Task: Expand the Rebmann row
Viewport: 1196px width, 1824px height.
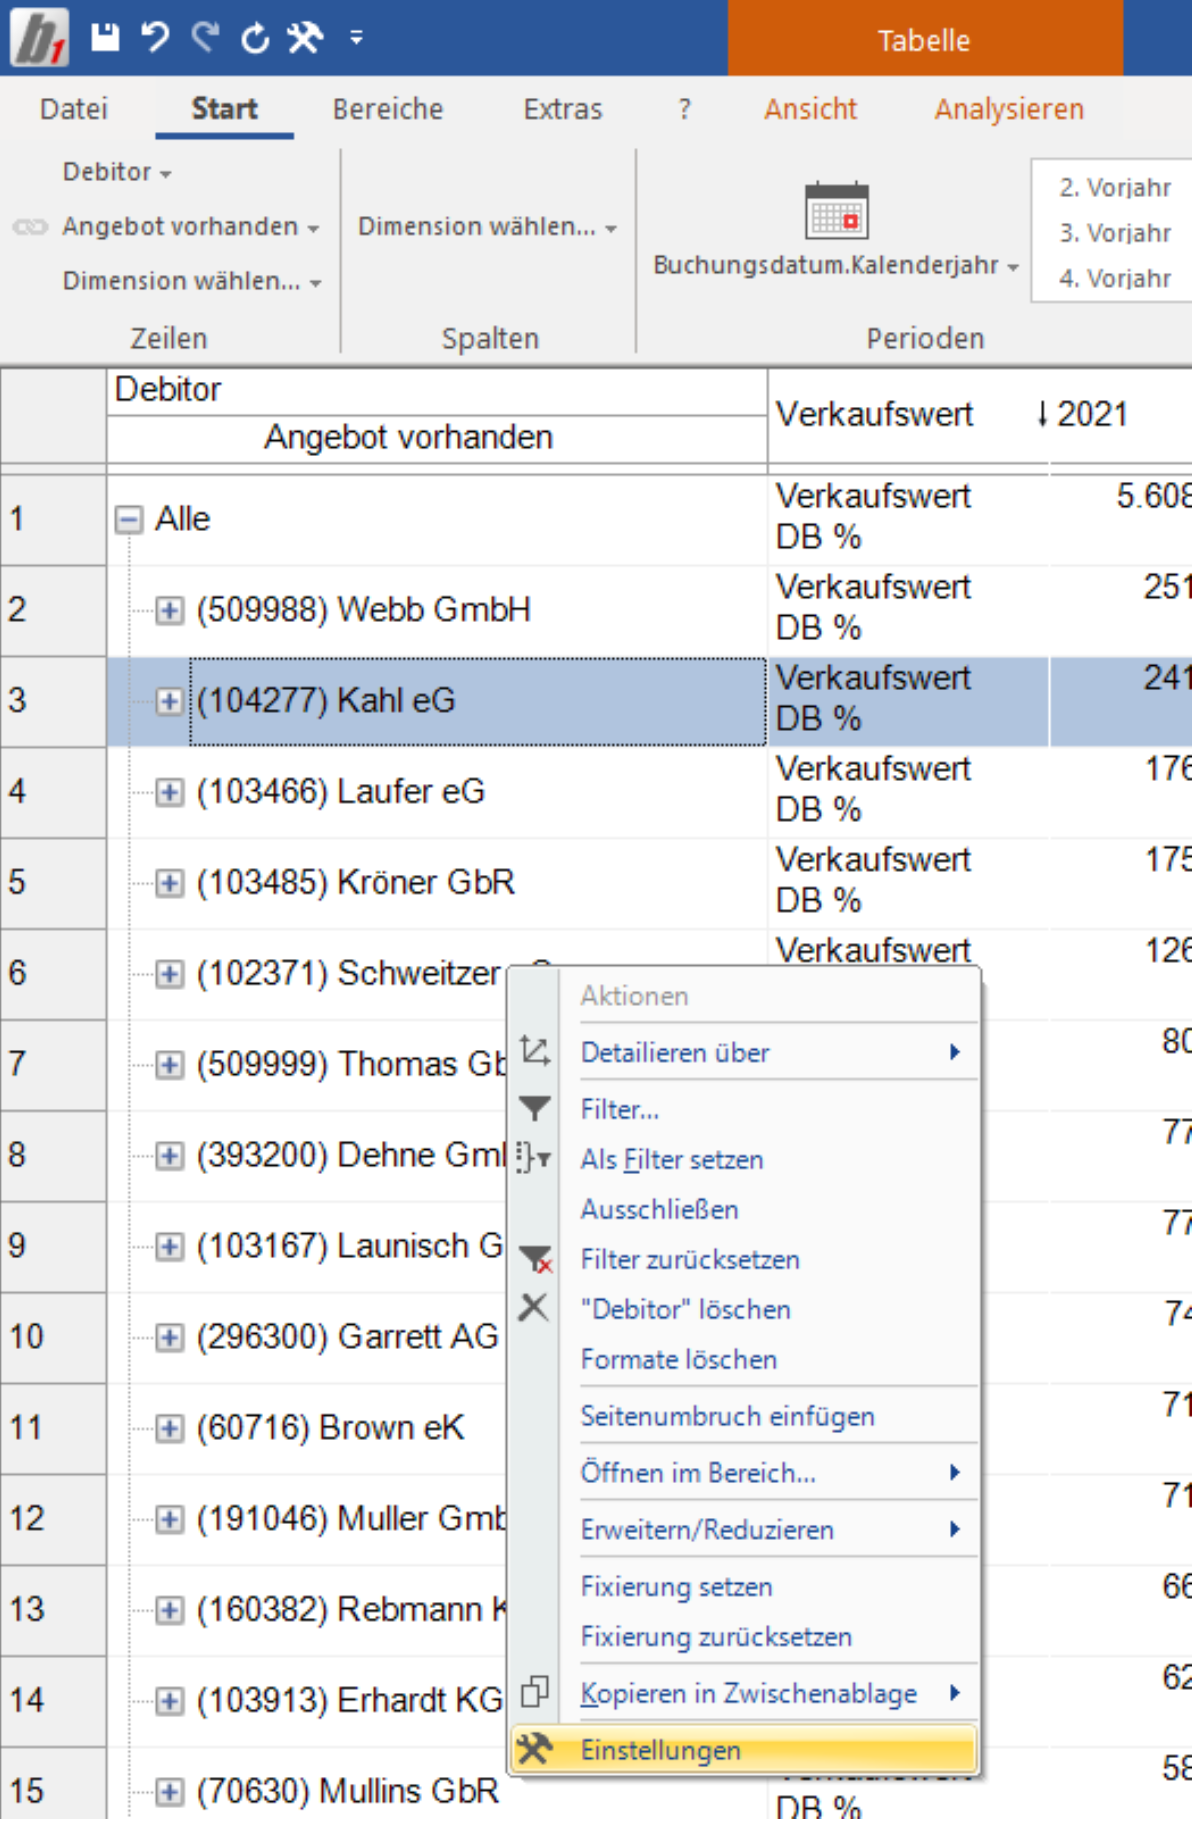Action: 169,1610
